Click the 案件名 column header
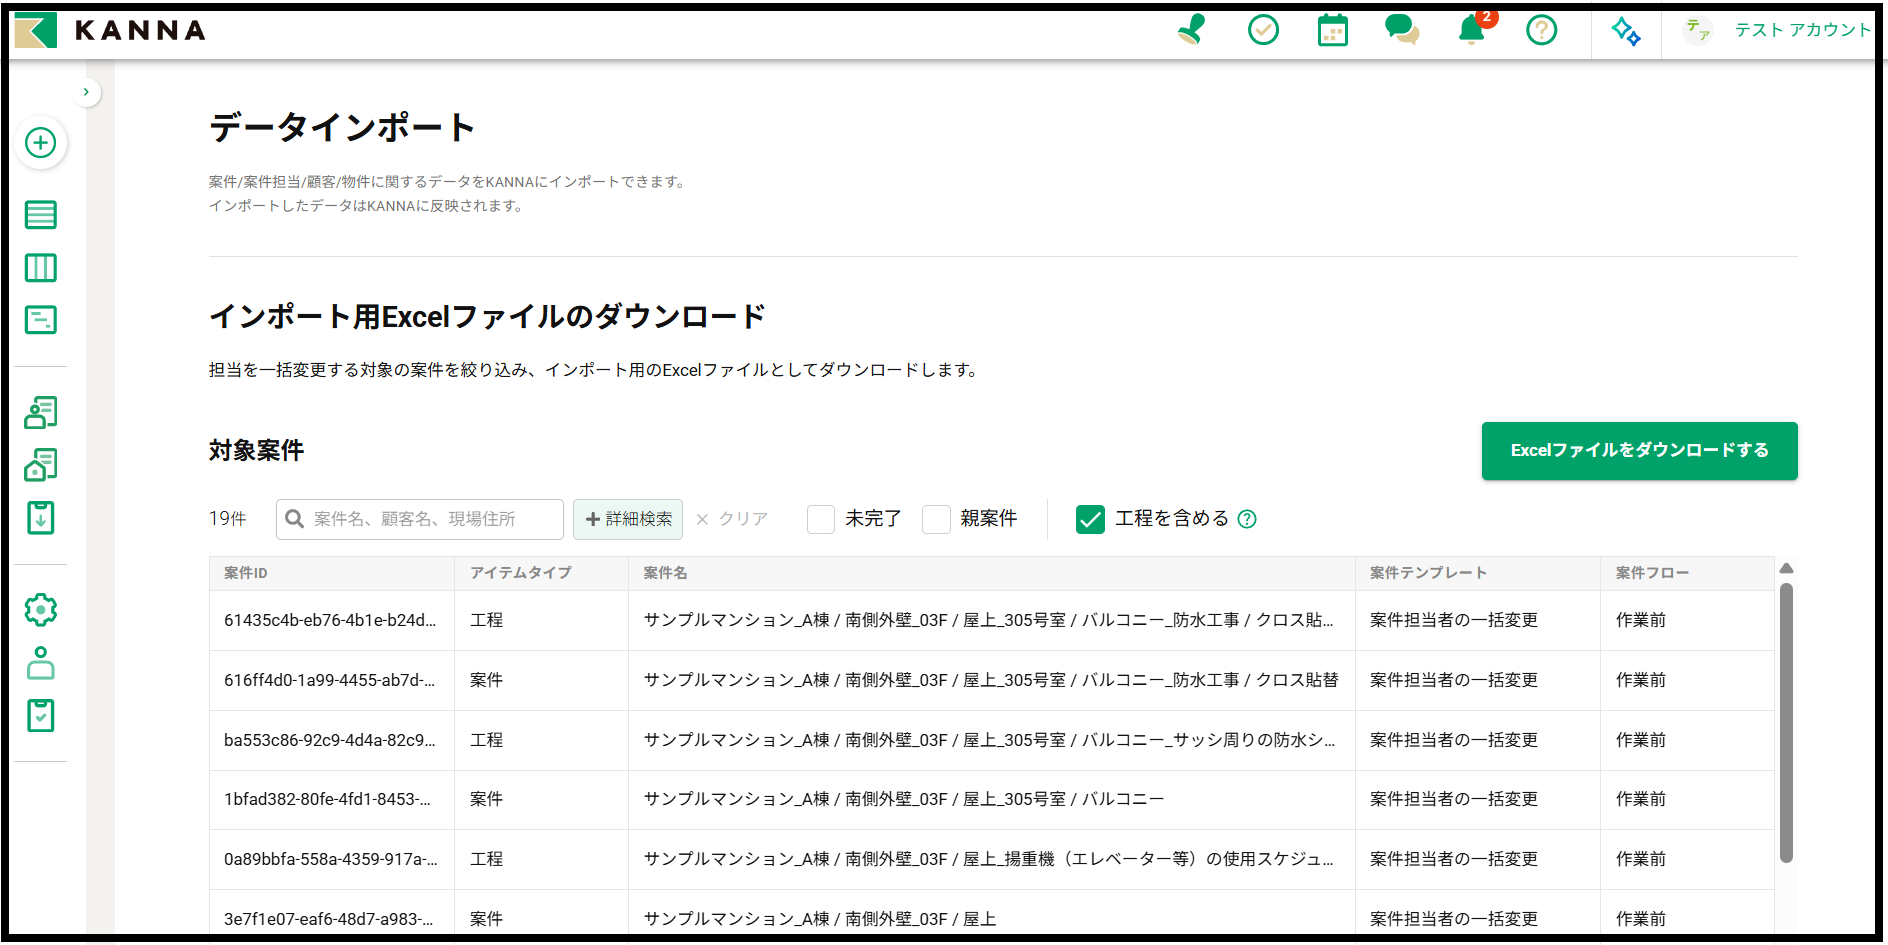This screenshot has height=945, width=1888. click(665, 573)
